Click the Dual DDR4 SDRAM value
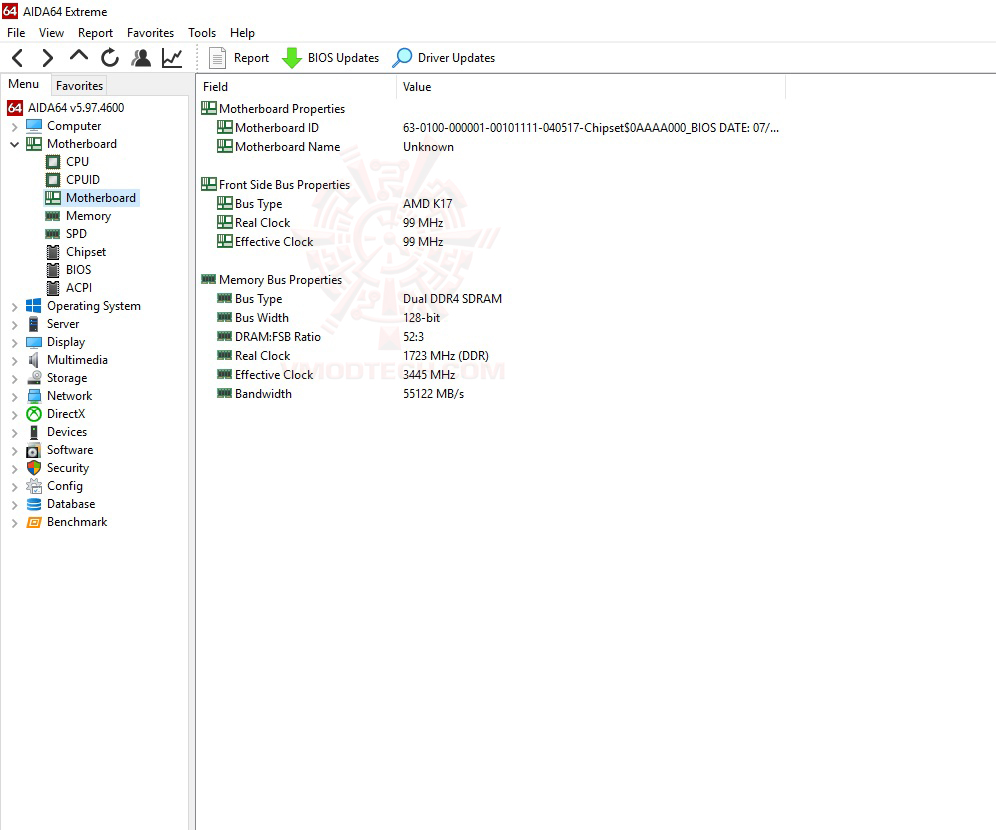 452,298
